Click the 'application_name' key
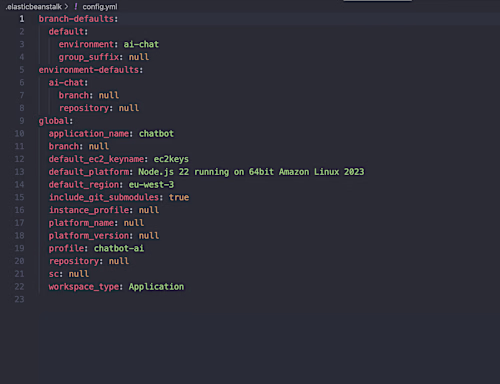This screenshot has width=500, height=384. [89, 134]
